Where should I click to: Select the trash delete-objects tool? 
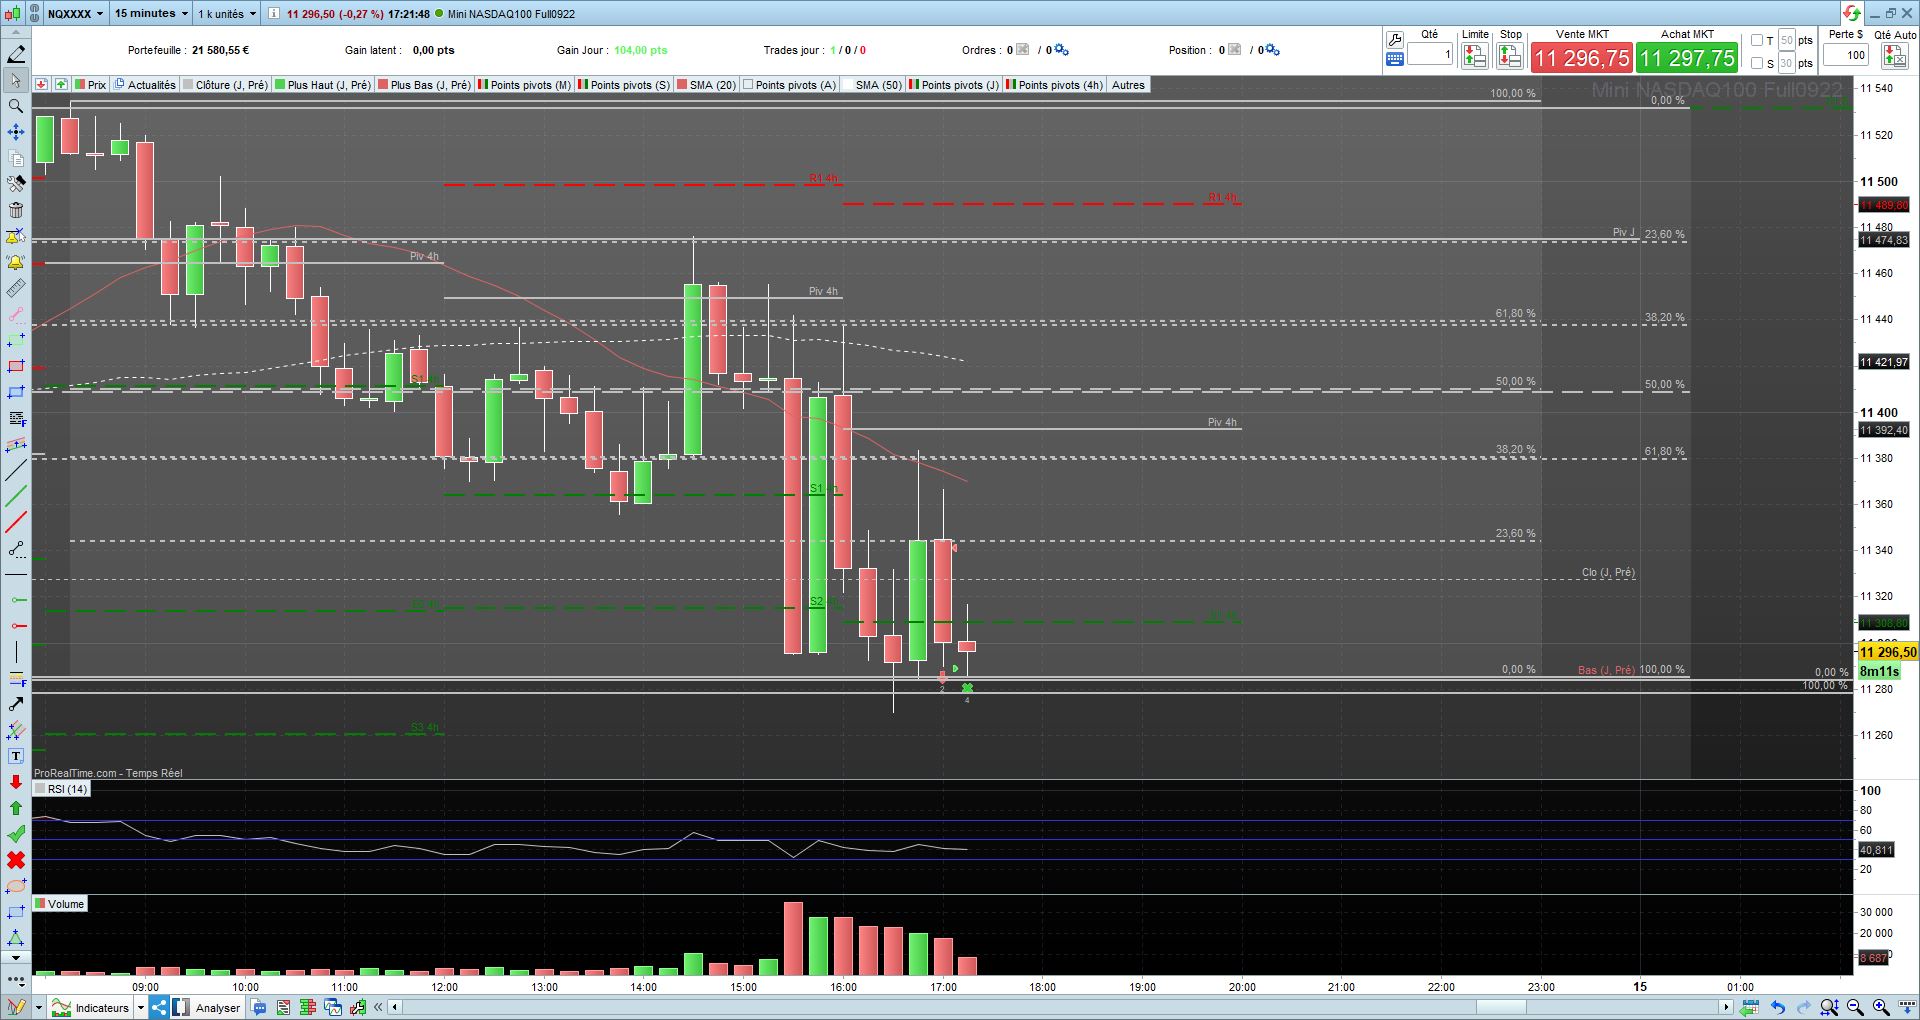15,210
